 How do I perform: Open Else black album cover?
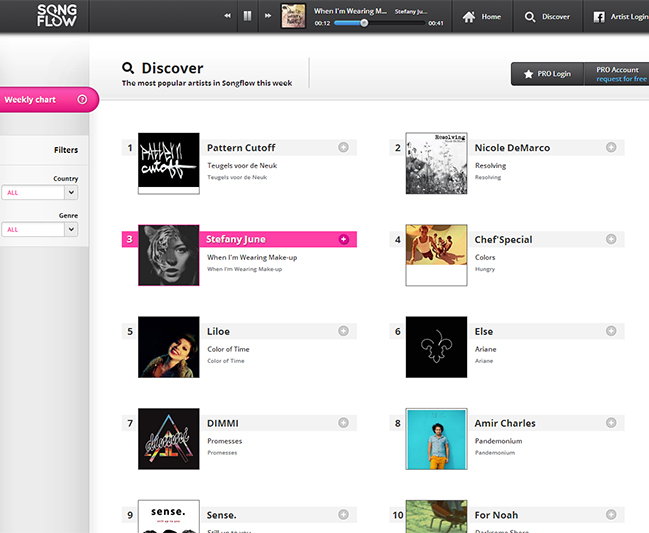437,347
